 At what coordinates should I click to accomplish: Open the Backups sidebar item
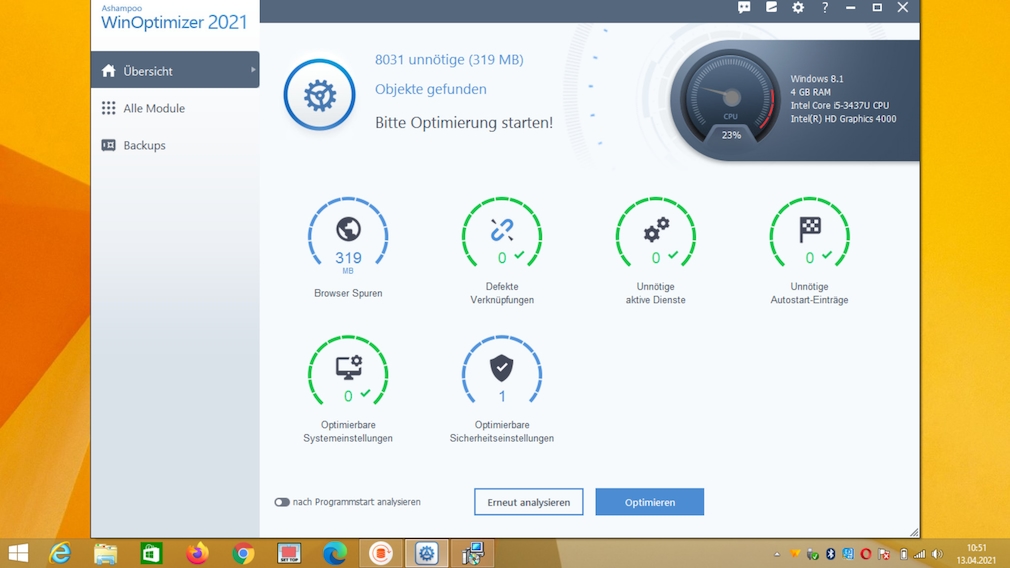(x=144, y=145)
